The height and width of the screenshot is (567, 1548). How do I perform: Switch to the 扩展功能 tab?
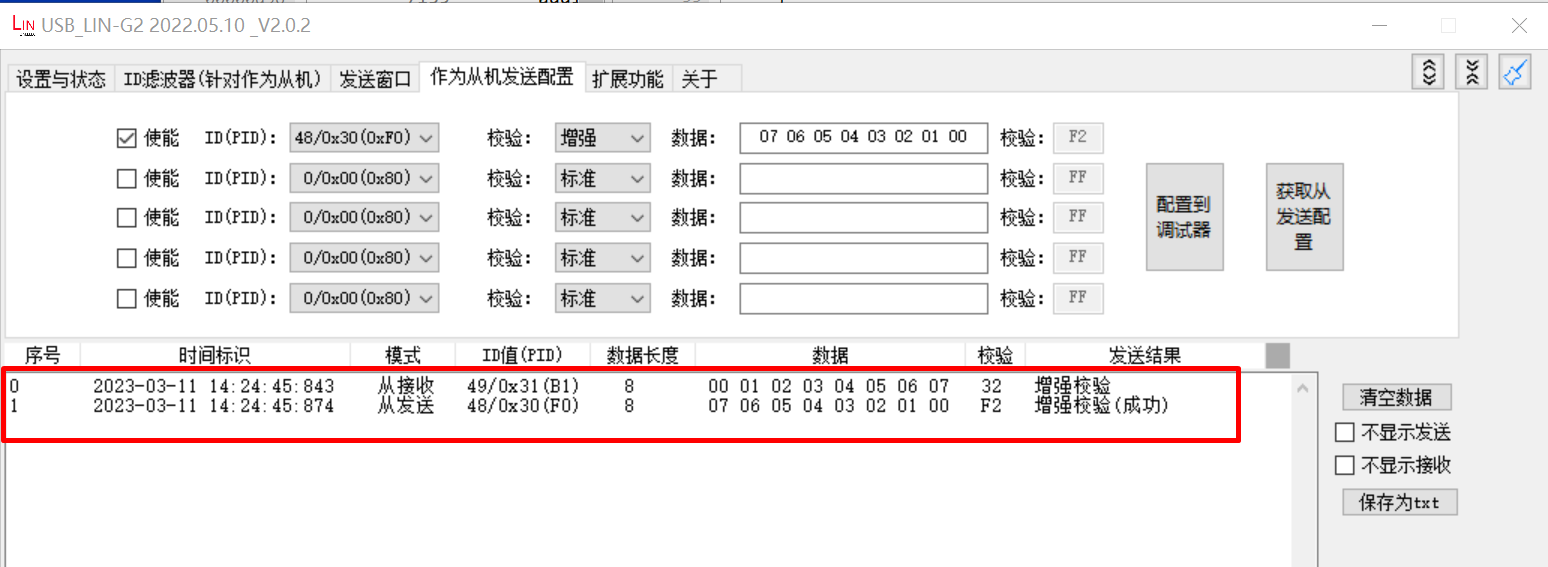click(628, 79)
